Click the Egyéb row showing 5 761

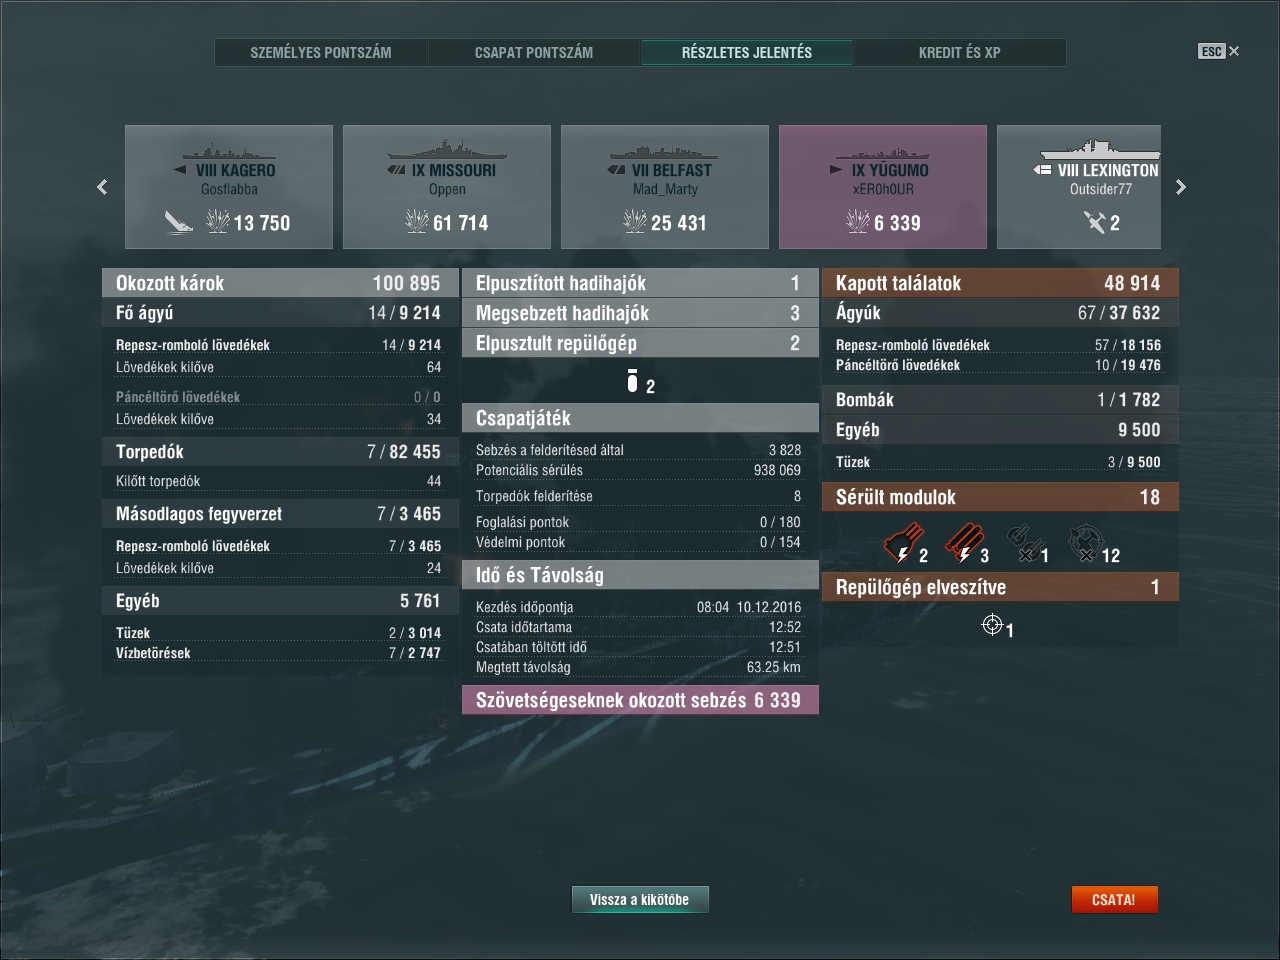click(x=280, y=601)
